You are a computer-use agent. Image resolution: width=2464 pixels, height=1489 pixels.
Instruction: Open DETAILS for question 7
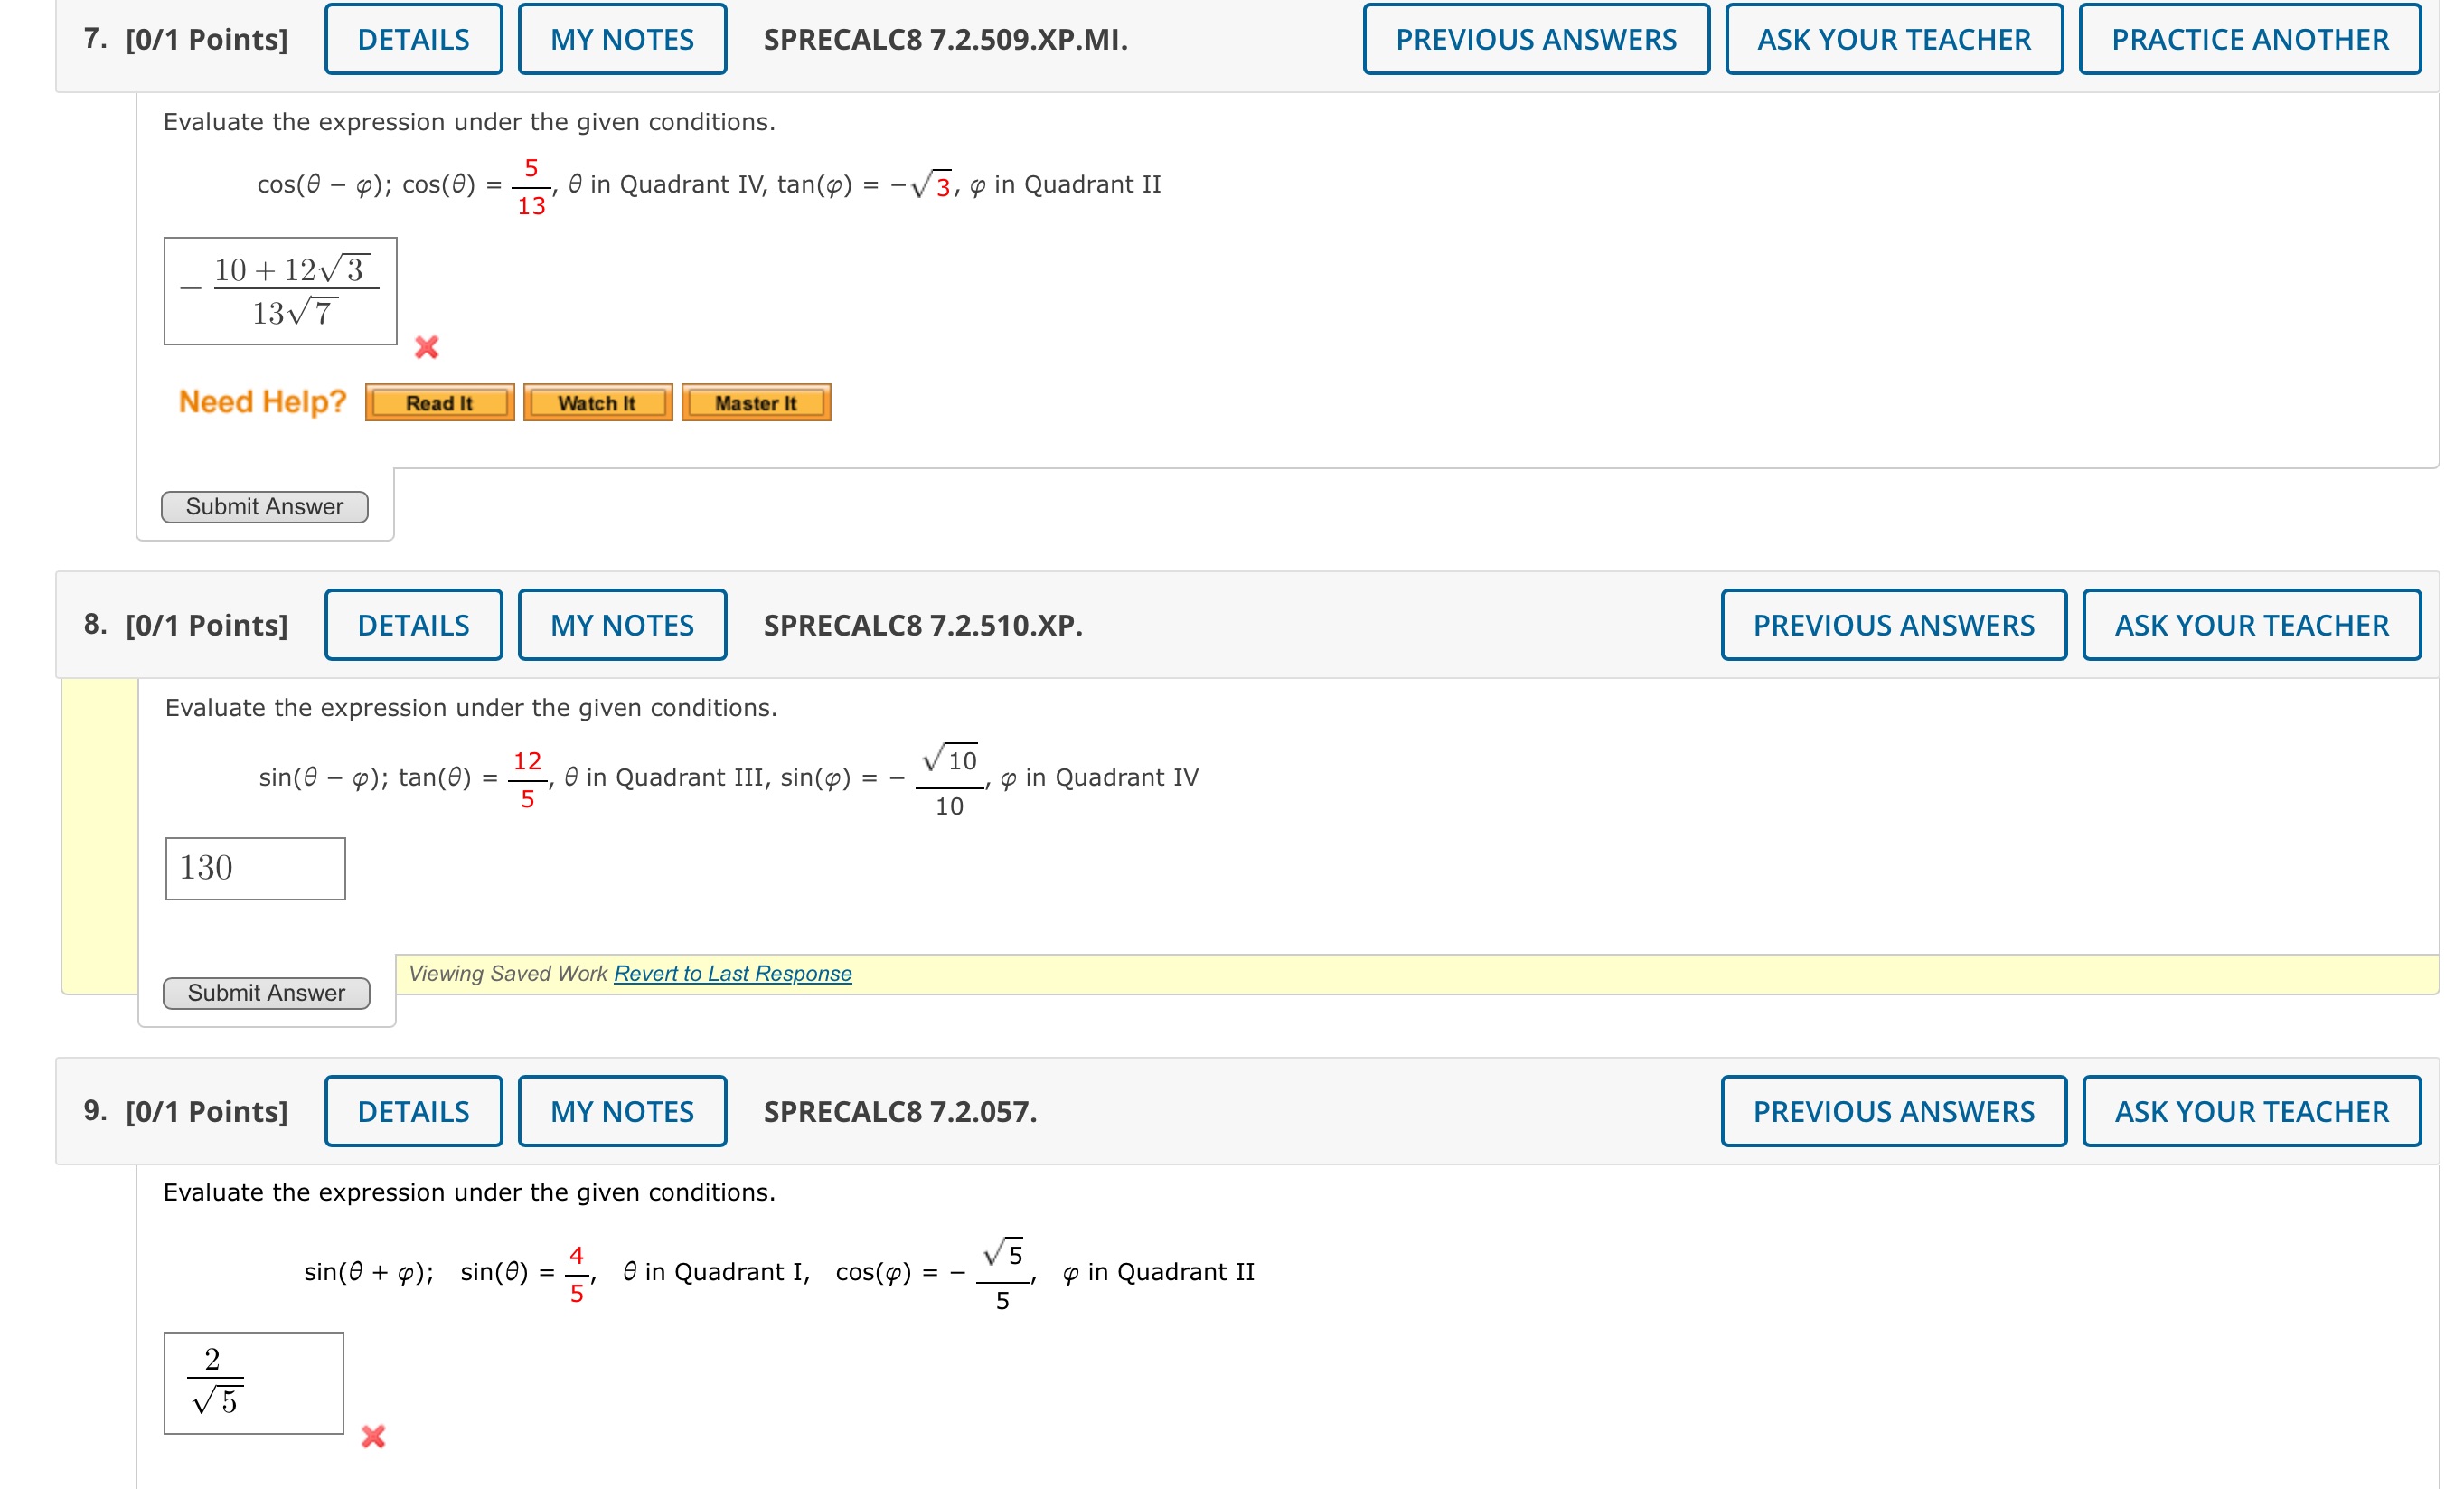(413, 39)
